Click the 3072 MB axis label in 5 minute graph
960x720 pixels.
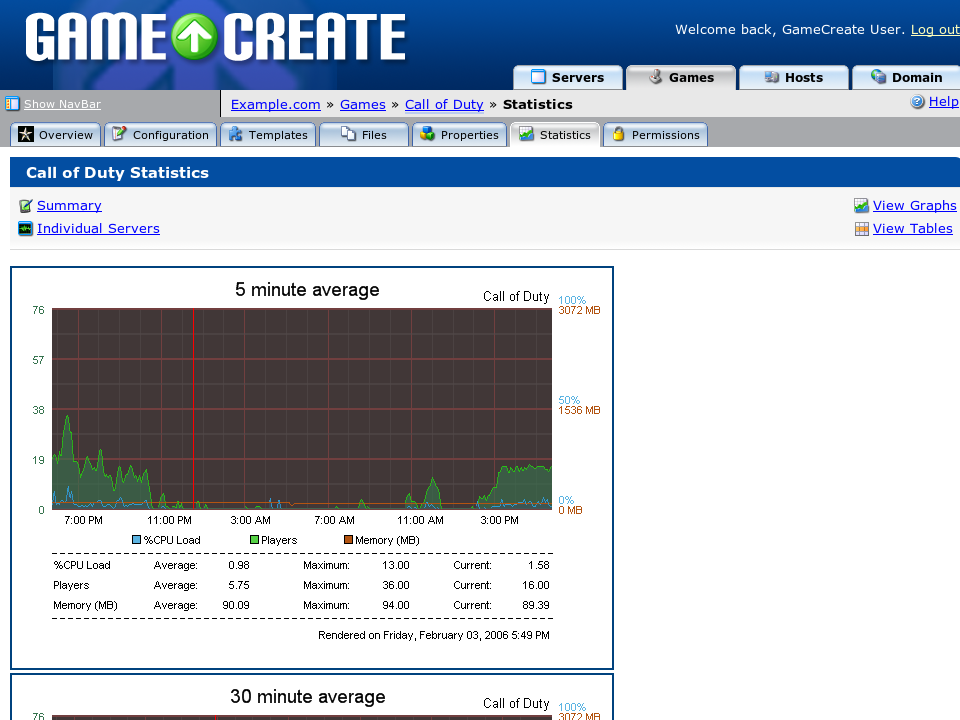point(579,310)
